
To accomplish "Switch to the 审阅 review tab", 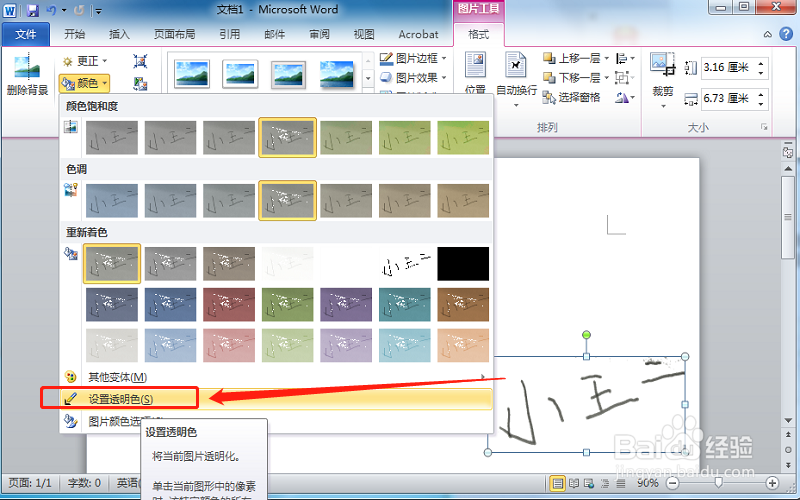I will 319,34.
